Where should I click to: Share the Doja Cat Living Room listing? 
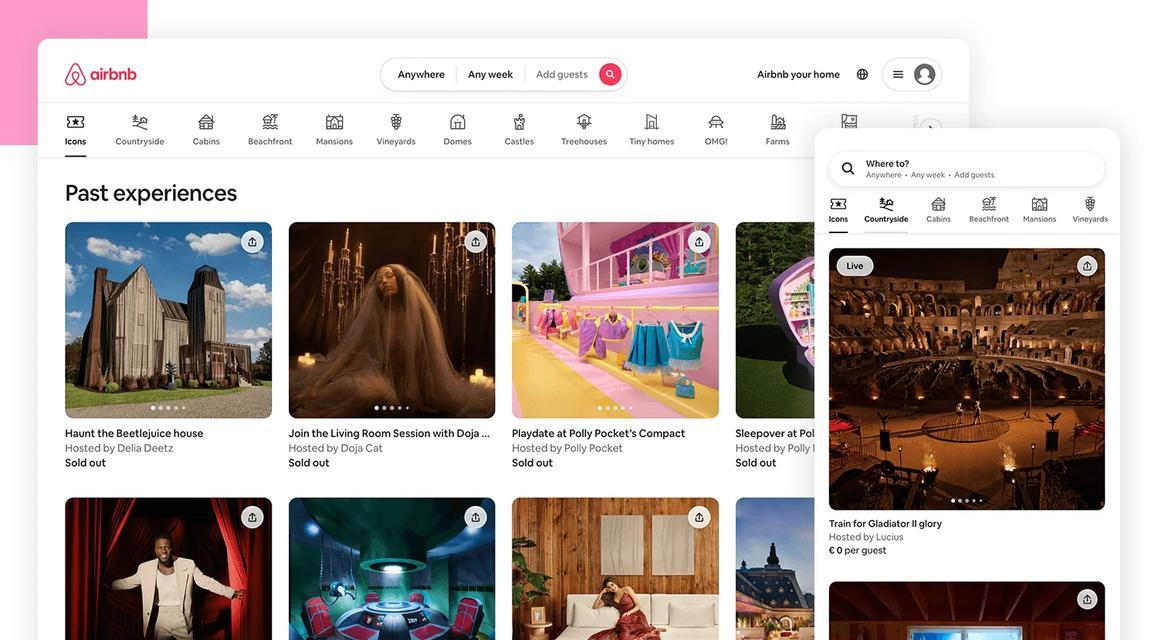(x=476, y=242)
